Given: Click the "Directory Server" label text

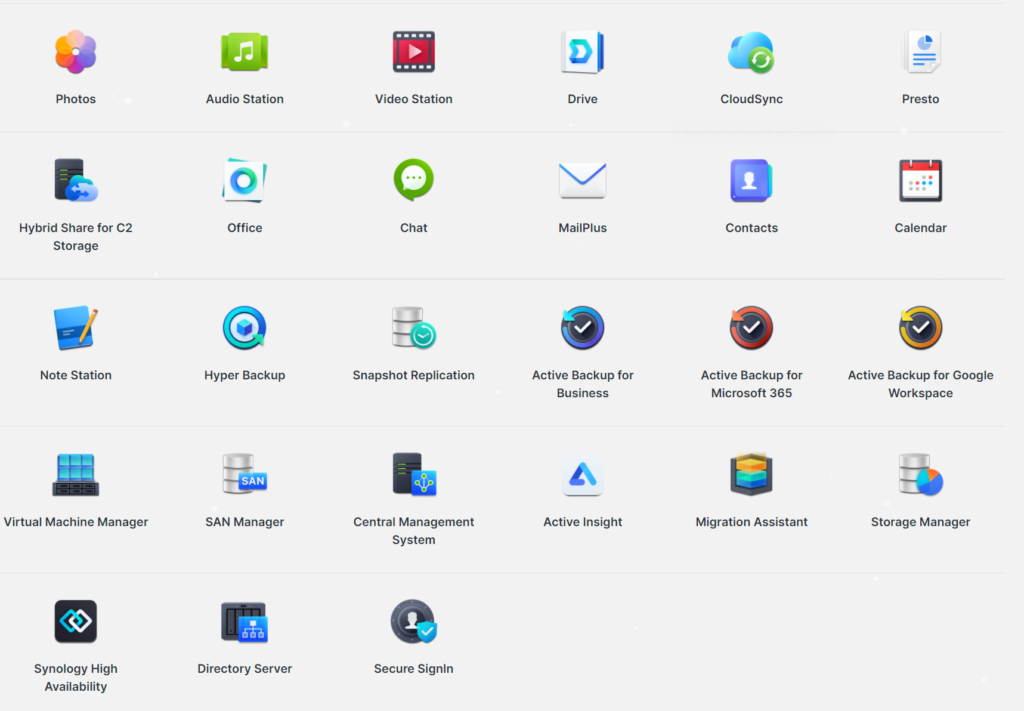Looking at the screenshot, I should click(x=245, y=669).
